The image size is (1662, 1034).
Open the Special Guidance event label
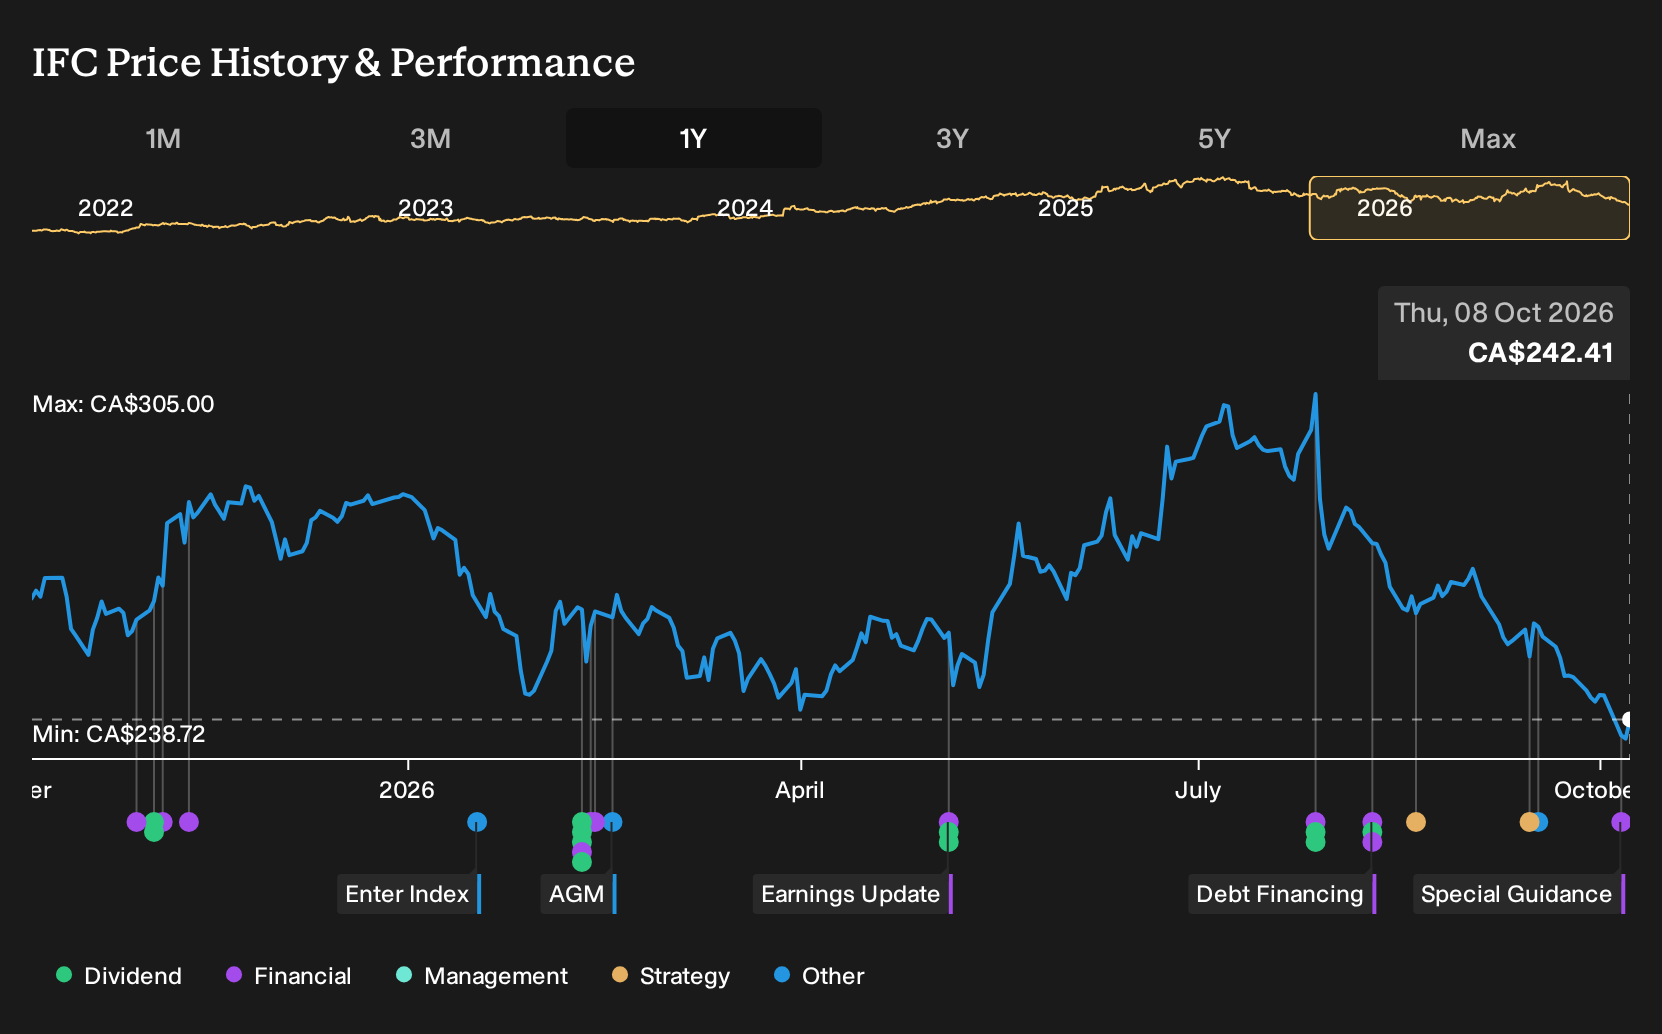1518,894
